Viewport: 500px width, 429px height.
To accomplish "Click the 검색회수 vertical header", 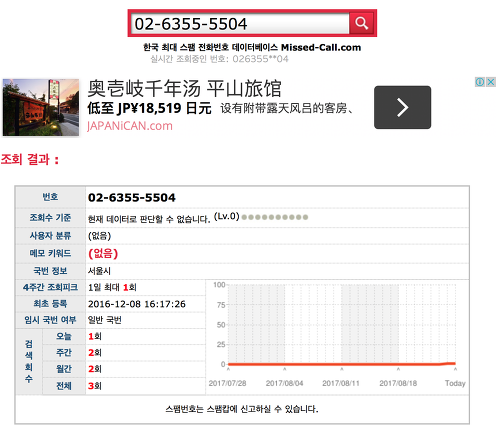I will click(29, 362).
